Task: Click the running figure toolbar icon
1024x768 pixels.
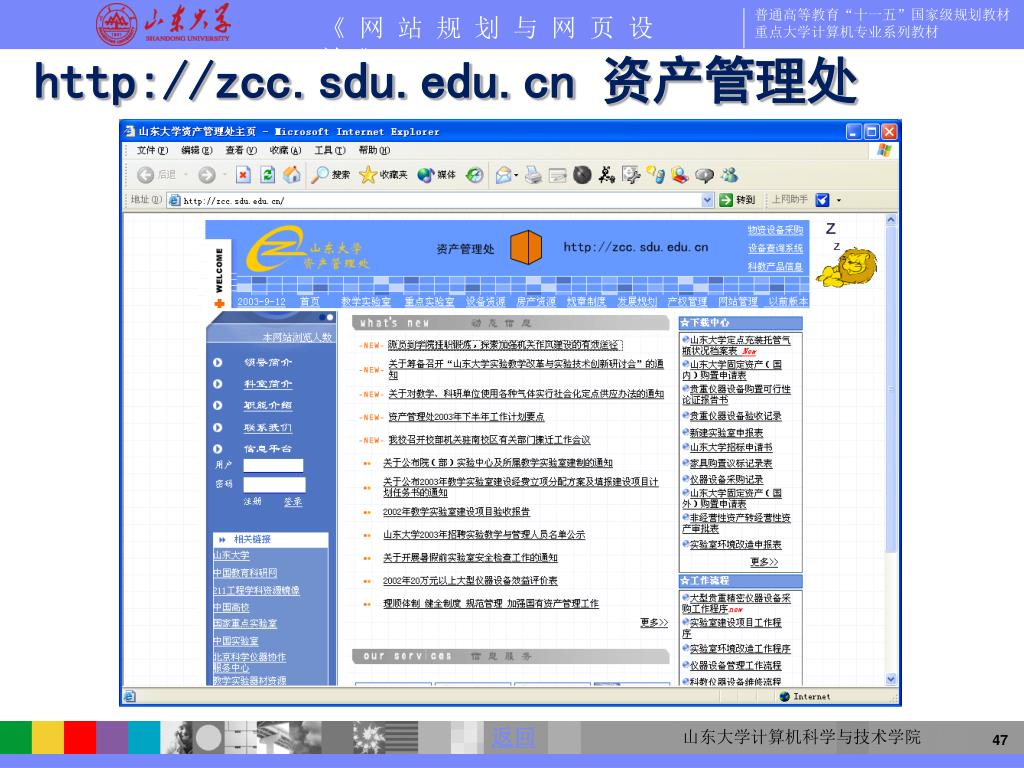Action: pyautogui.click(x=607, y=174)
